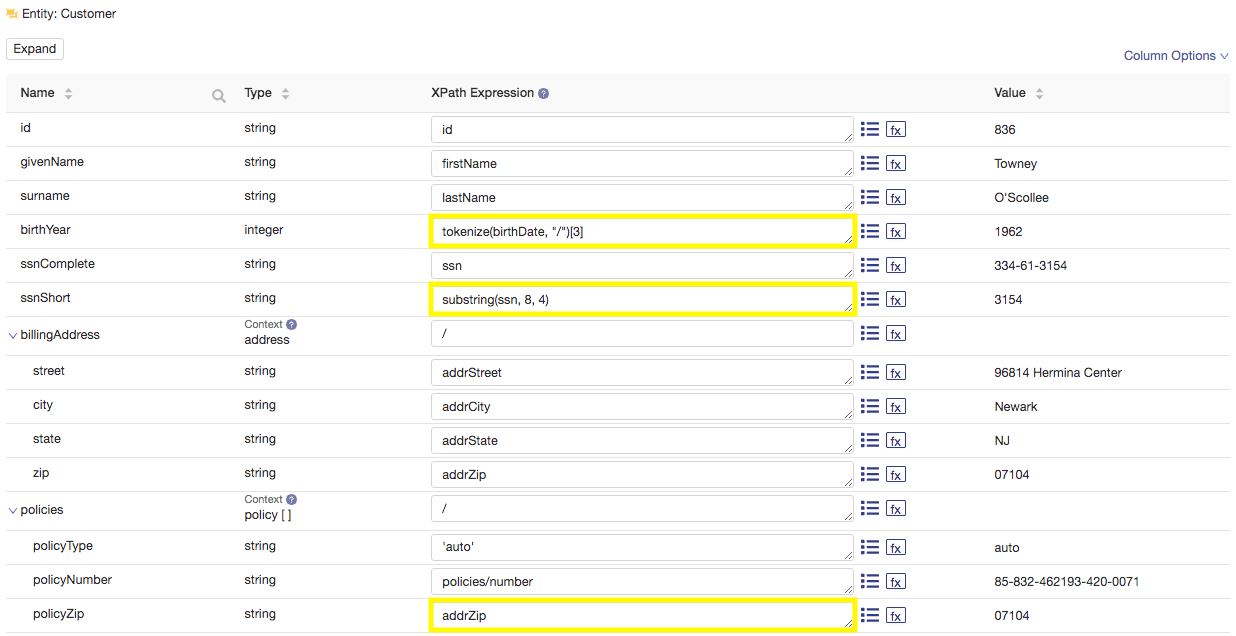This screenshot has height=636, width=1236.
Task: Click the list icon beside givenName row
Action: coord(869,163)
